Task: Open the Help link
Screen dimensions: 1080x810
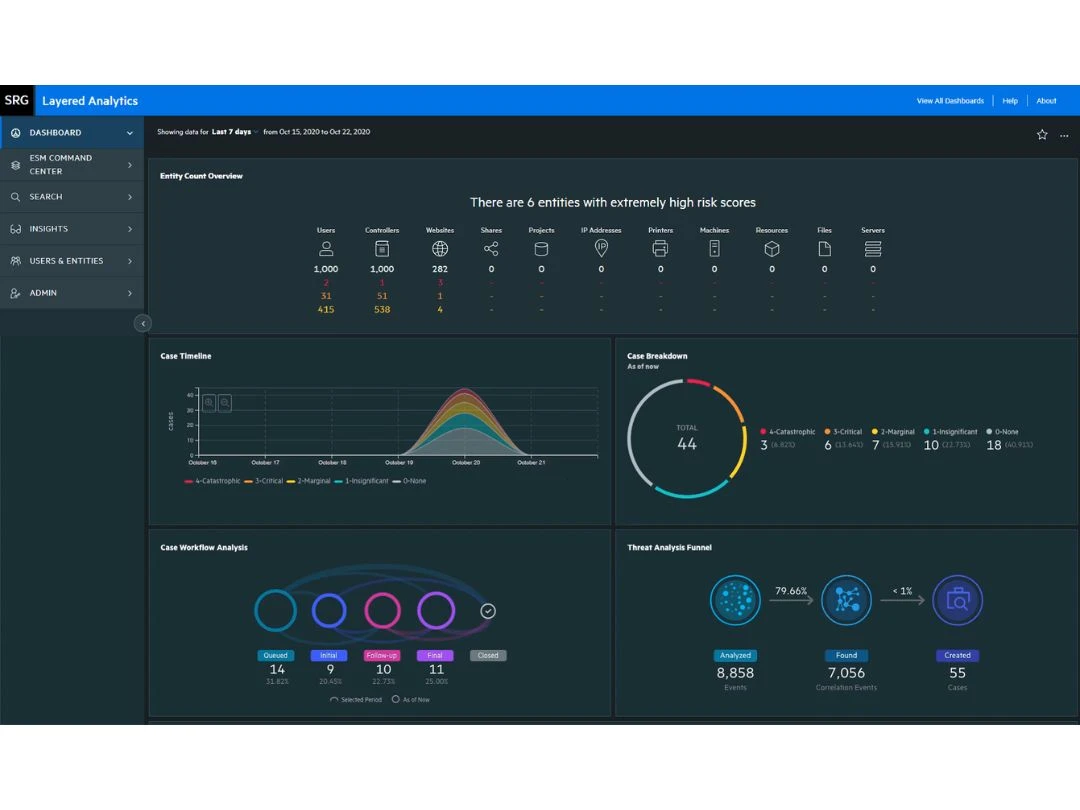Action: click(1010, 101)
